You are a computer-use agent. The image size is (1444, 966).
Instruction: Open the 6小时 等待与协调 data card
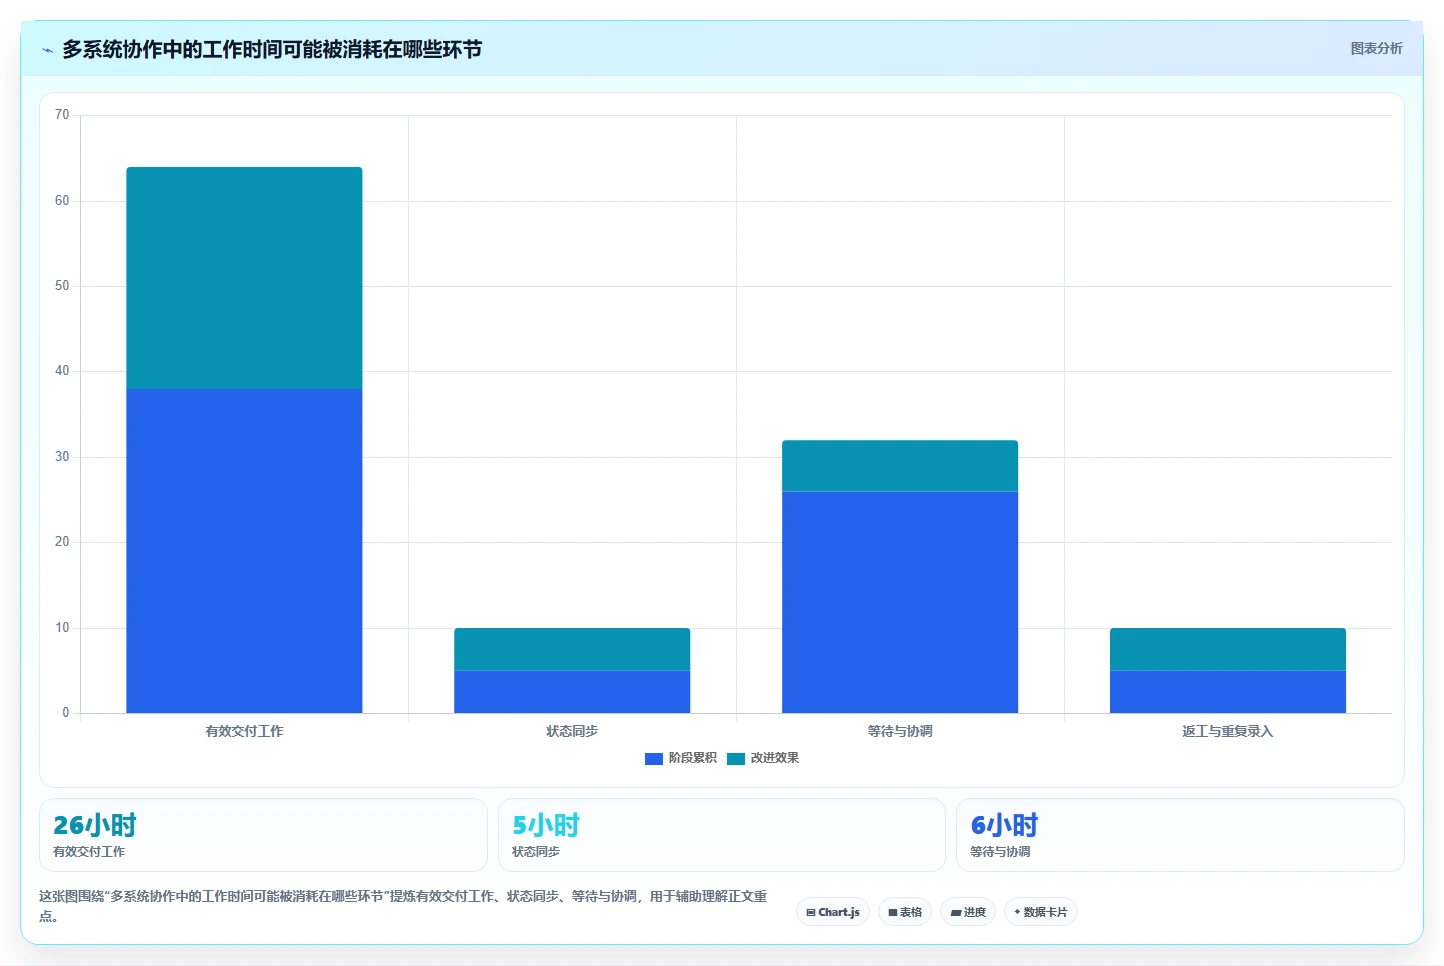pyautogui.click(x=1180, y=835)
